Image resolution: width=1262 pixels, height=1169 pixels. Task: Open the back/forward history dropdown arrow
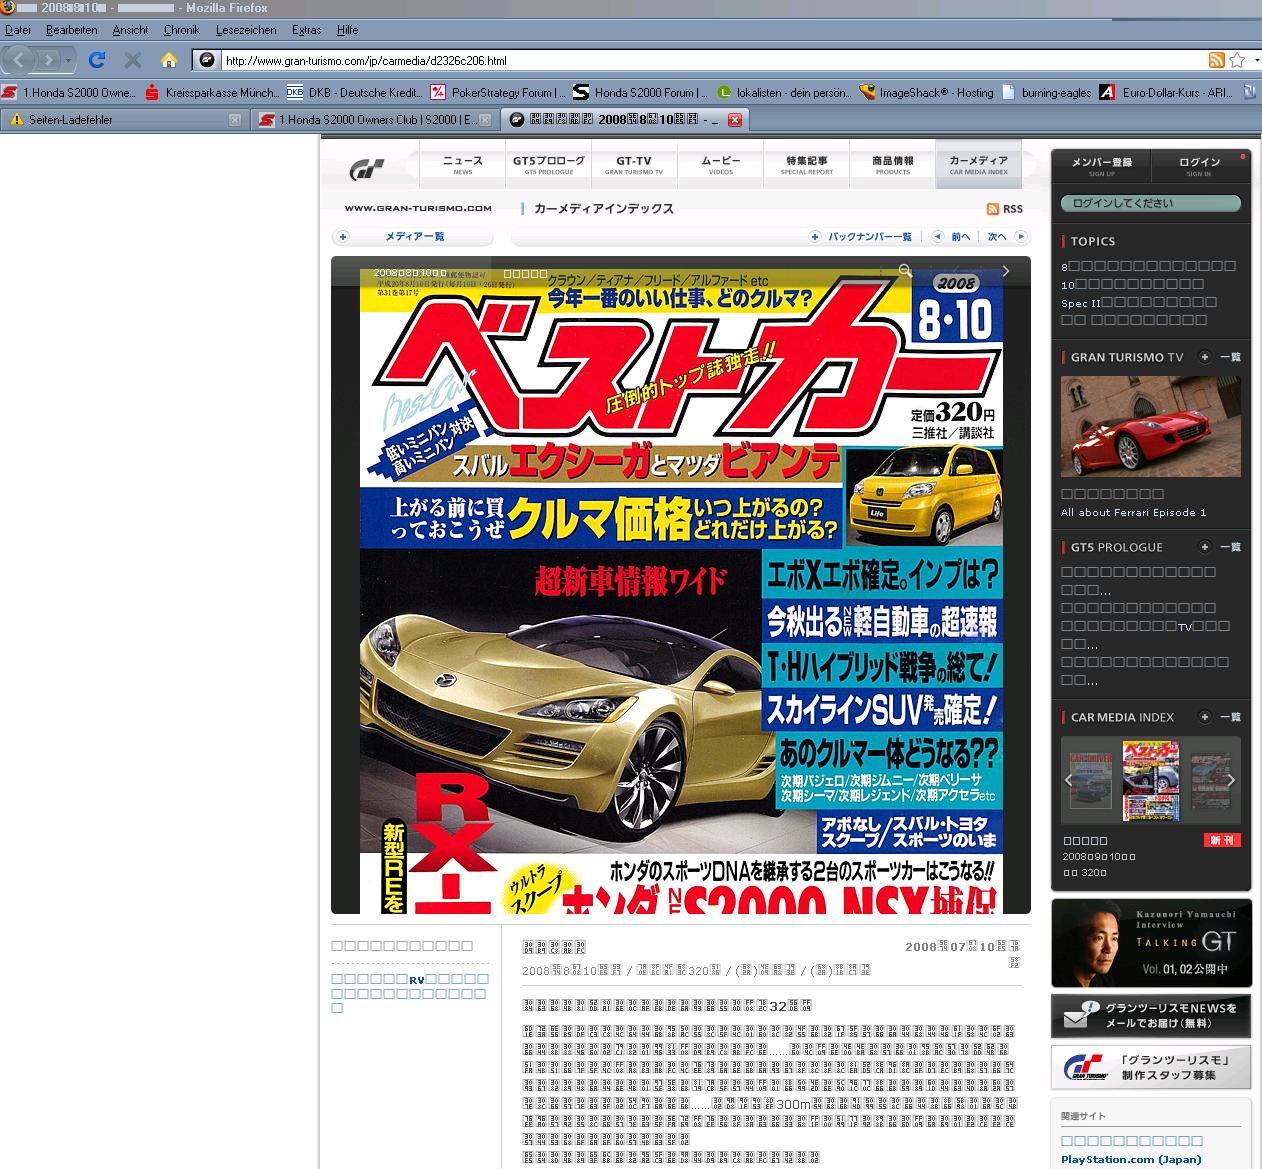[68, 60]
